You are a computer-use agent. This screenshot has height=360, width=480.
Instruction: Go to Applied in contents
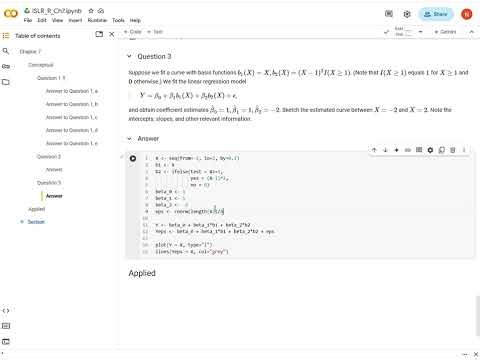(x=37, y=209)
